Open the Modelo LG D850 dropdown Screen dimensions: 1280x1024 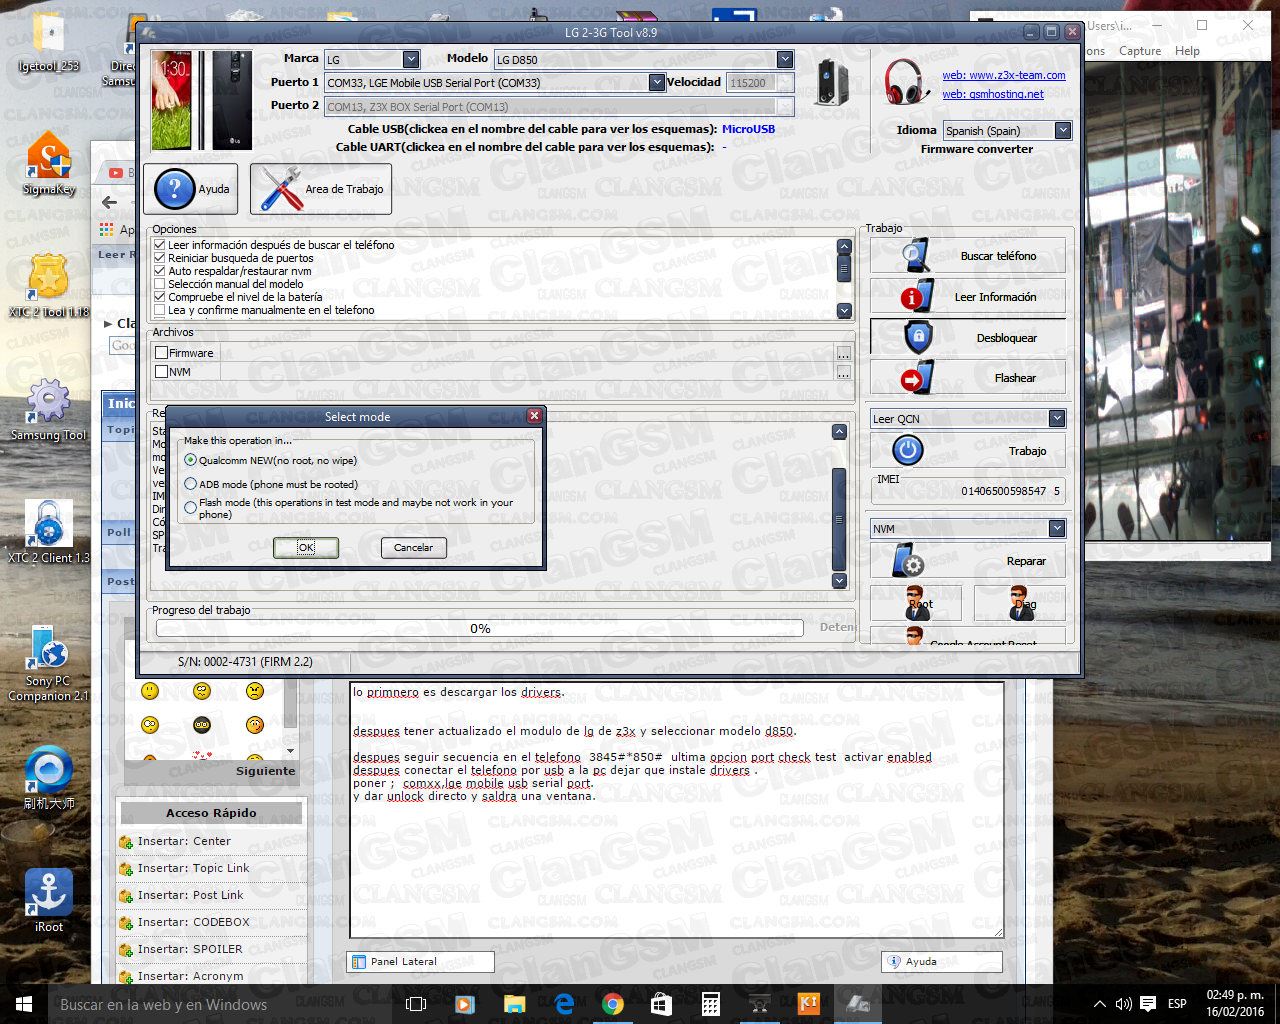(785, 59)
